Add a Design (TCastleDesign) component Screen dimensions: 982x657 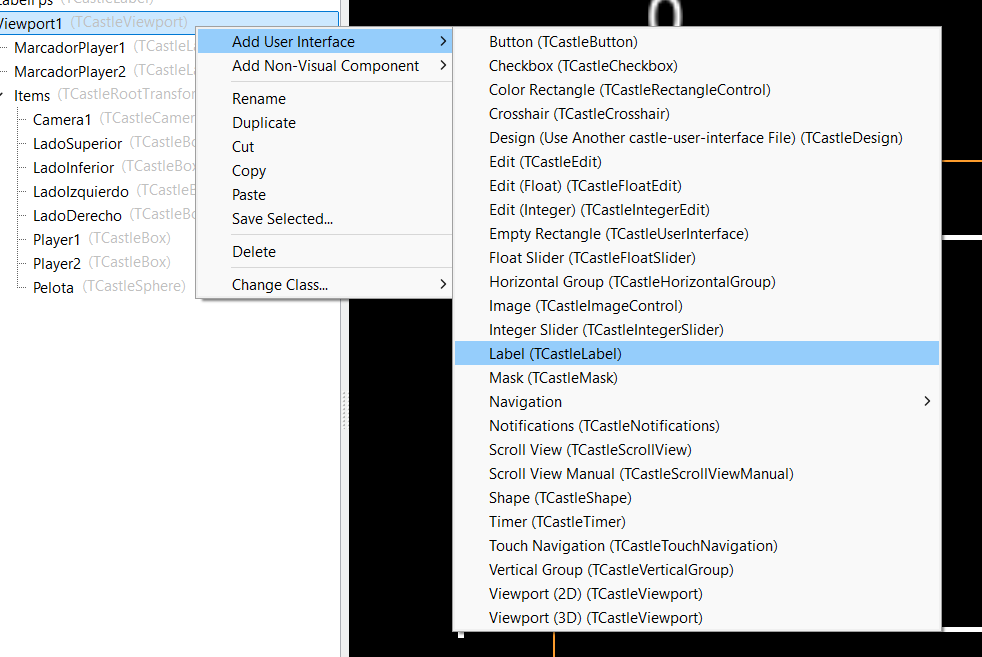pyautogui.click(x=697, y=138)
